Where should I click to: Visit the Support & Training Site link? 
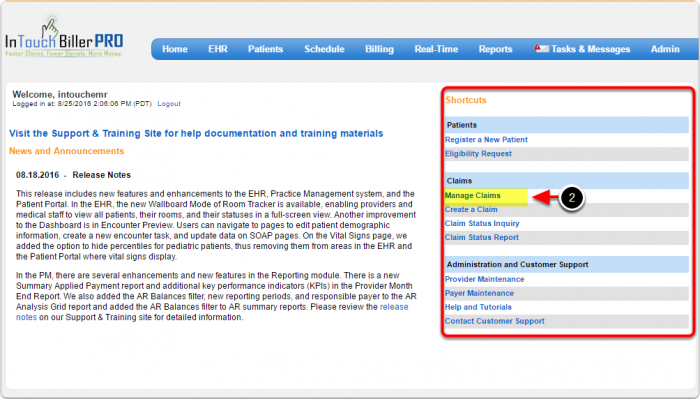point(196,133)
